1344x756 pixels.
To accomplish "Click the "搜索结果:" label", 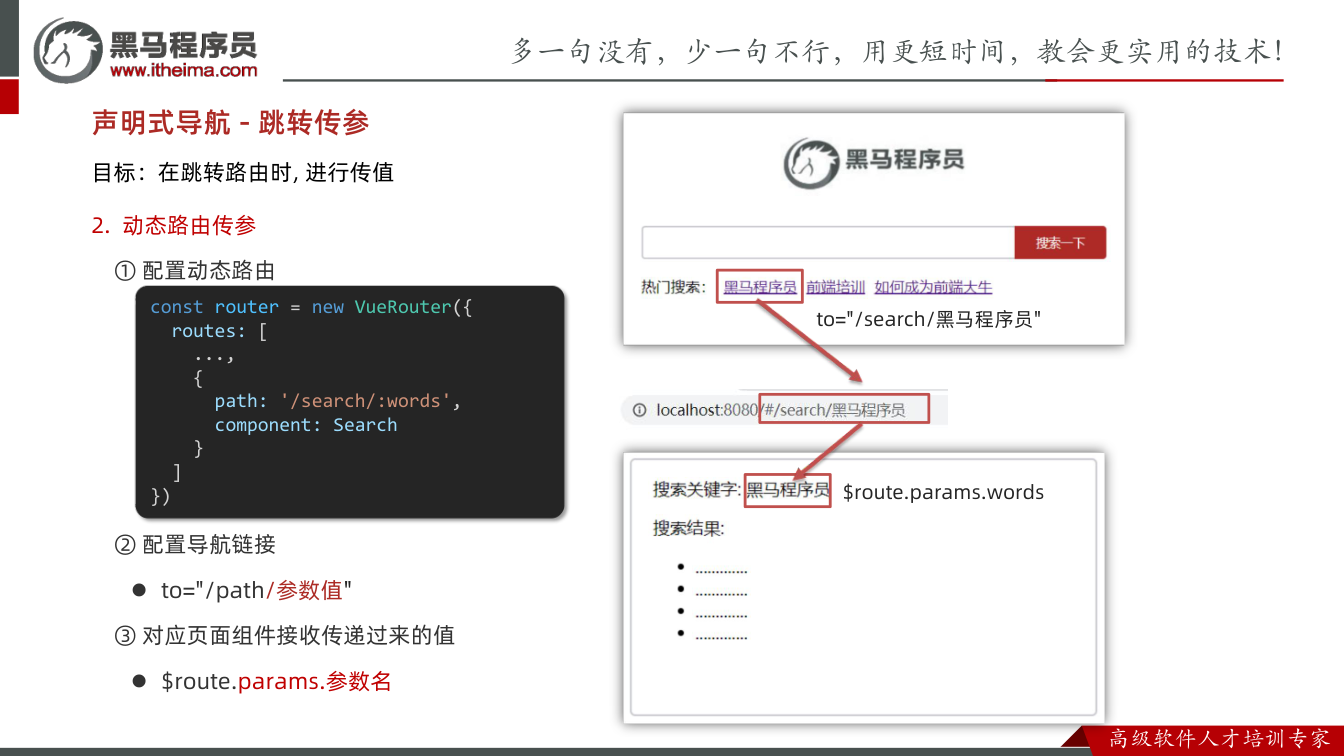I will click(x=688, y=528).
